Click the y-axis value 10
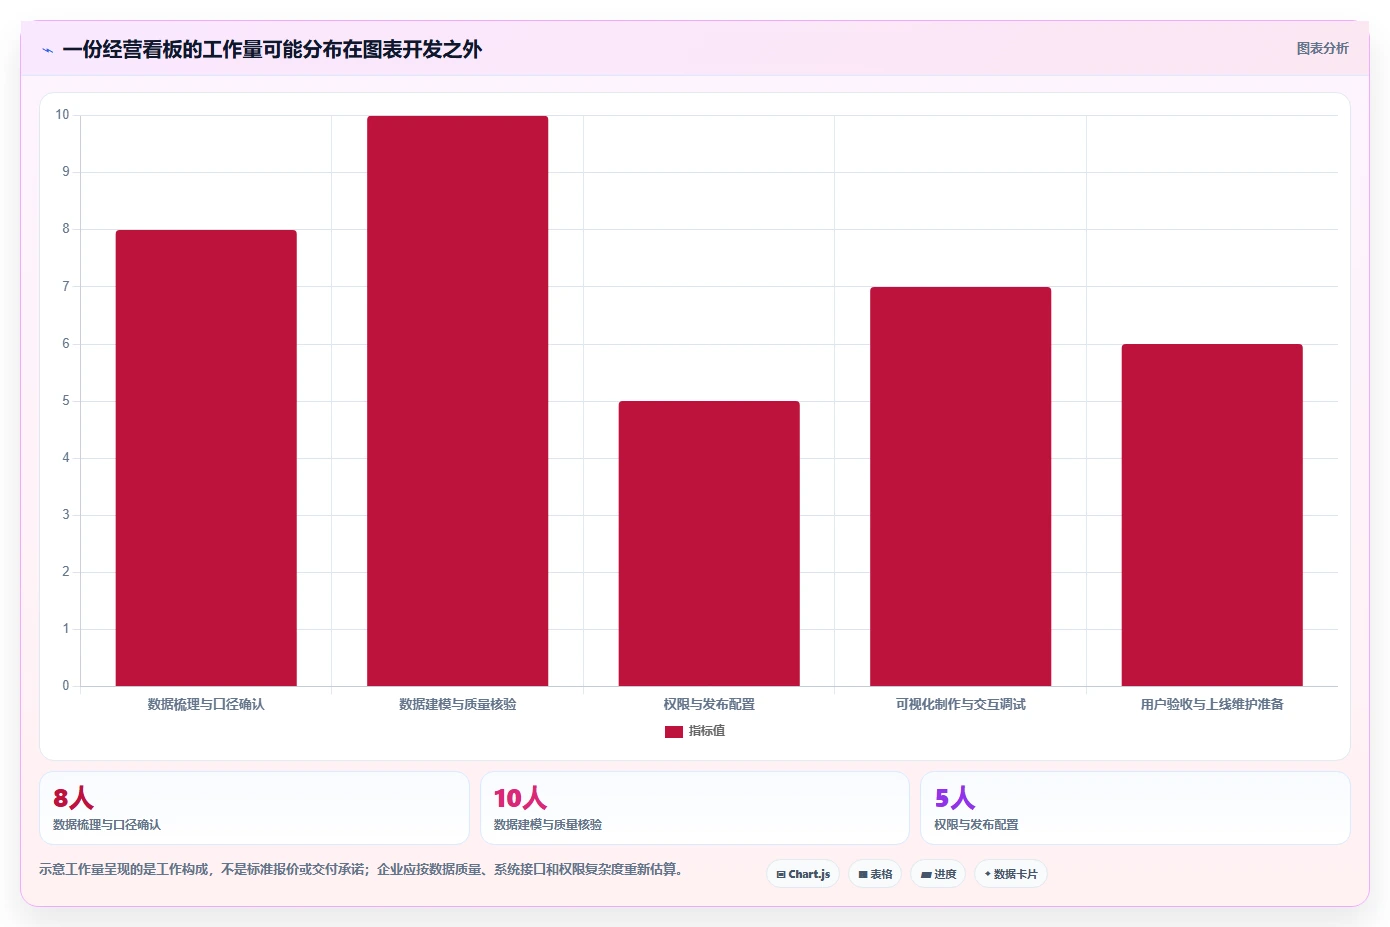Screen dimensions: 1390x927 (x=62, y=115)
